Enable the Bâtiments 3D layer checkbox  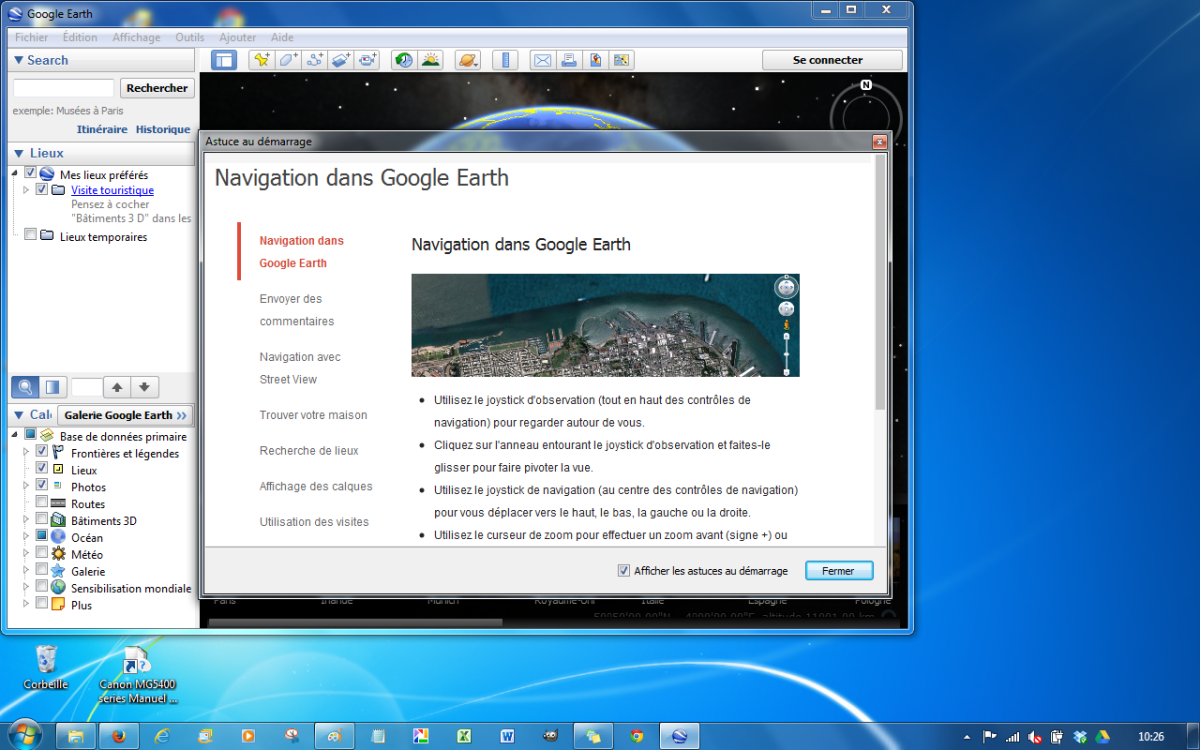(42, 519)
